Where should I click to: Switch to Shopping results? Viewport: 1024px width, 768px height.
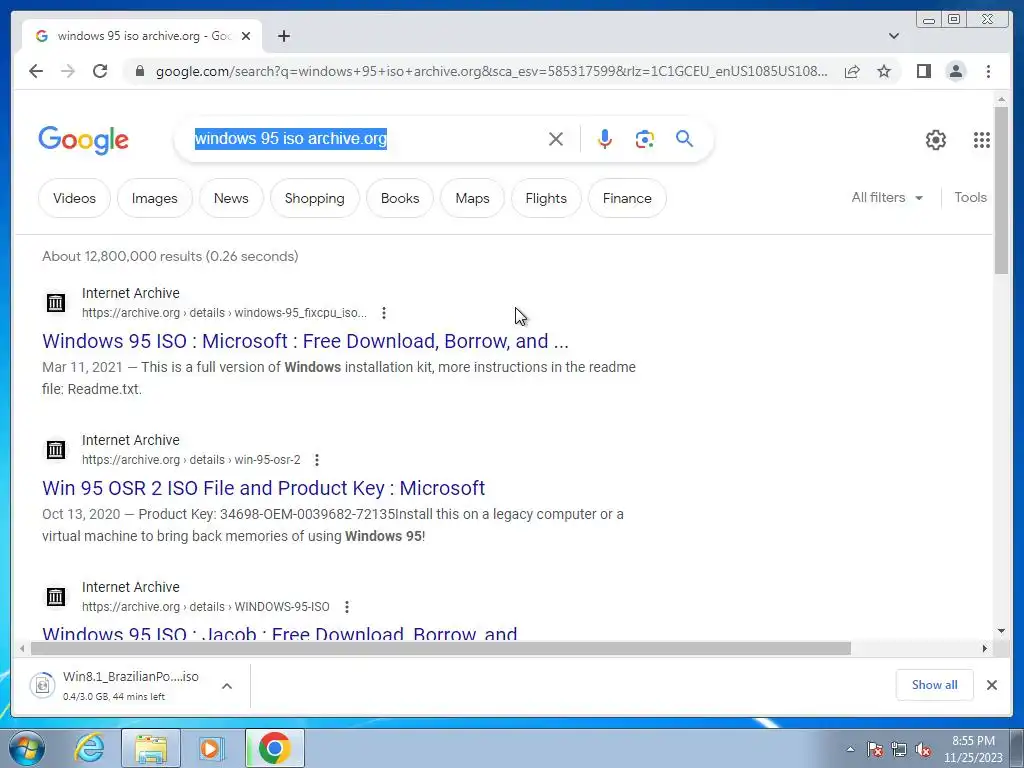(315, 198)
